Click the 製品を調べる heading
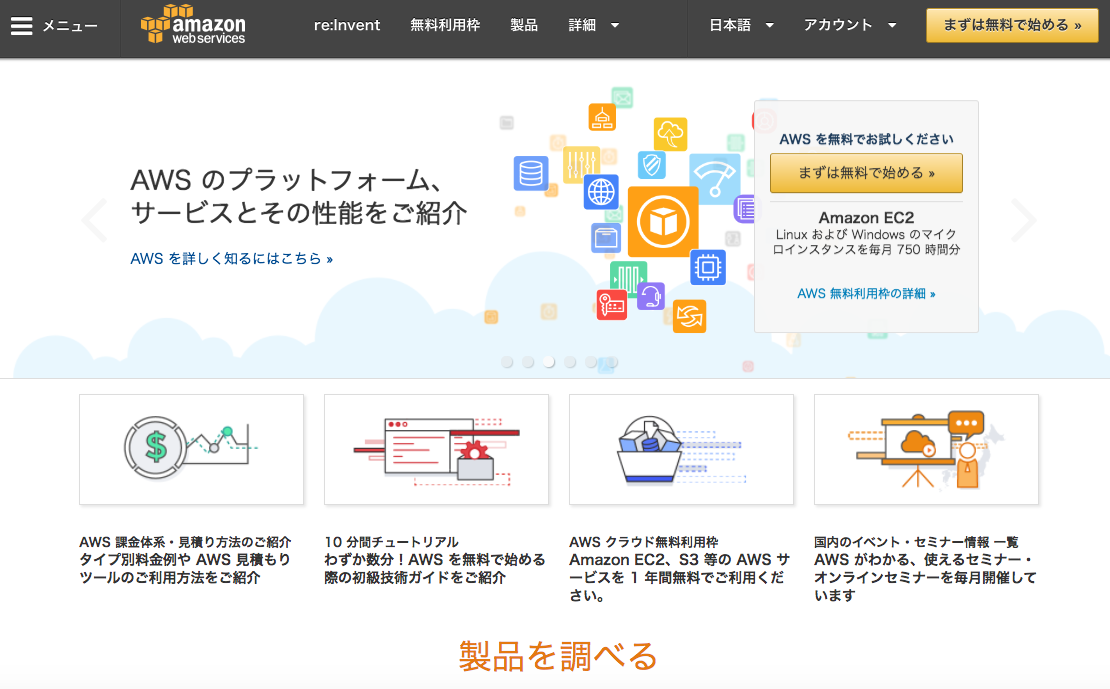Screen dimensions: 1110x689 [x=559, y=656]
